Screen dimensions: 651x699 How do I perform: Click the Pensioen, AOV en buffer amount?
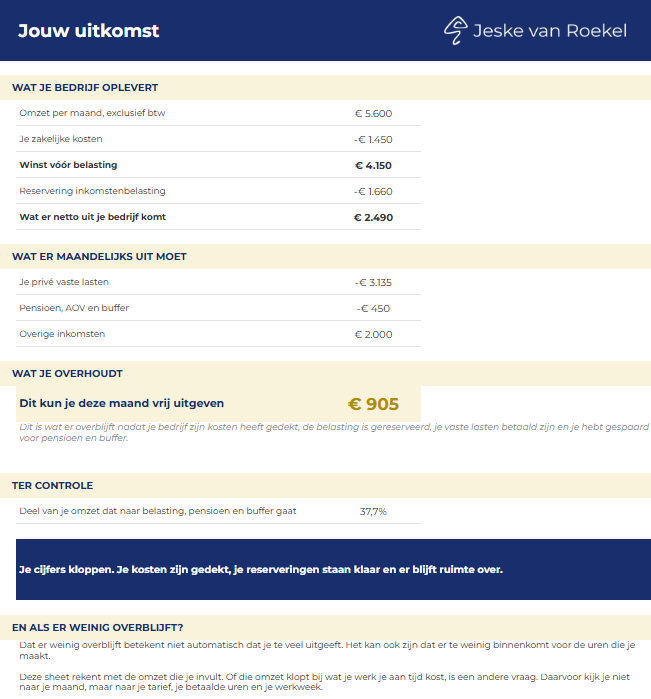[x=373, y=308]
